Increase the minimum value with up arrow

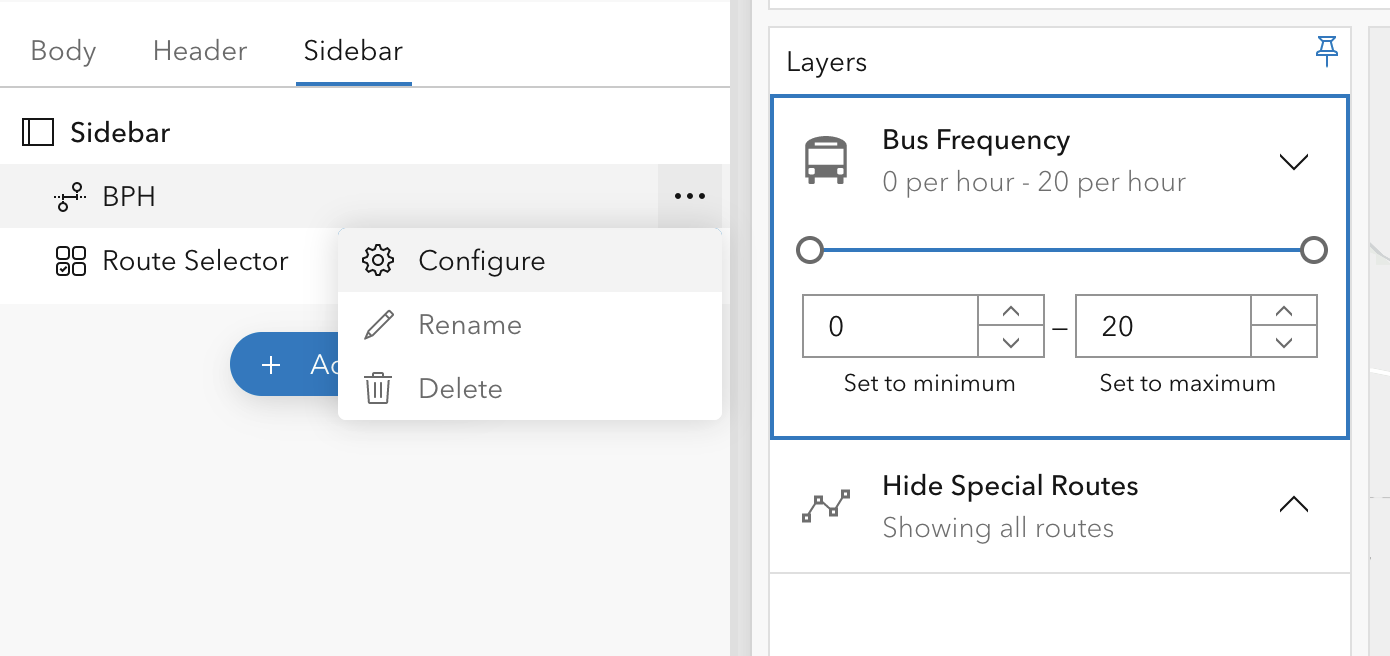pos(1010,311)
